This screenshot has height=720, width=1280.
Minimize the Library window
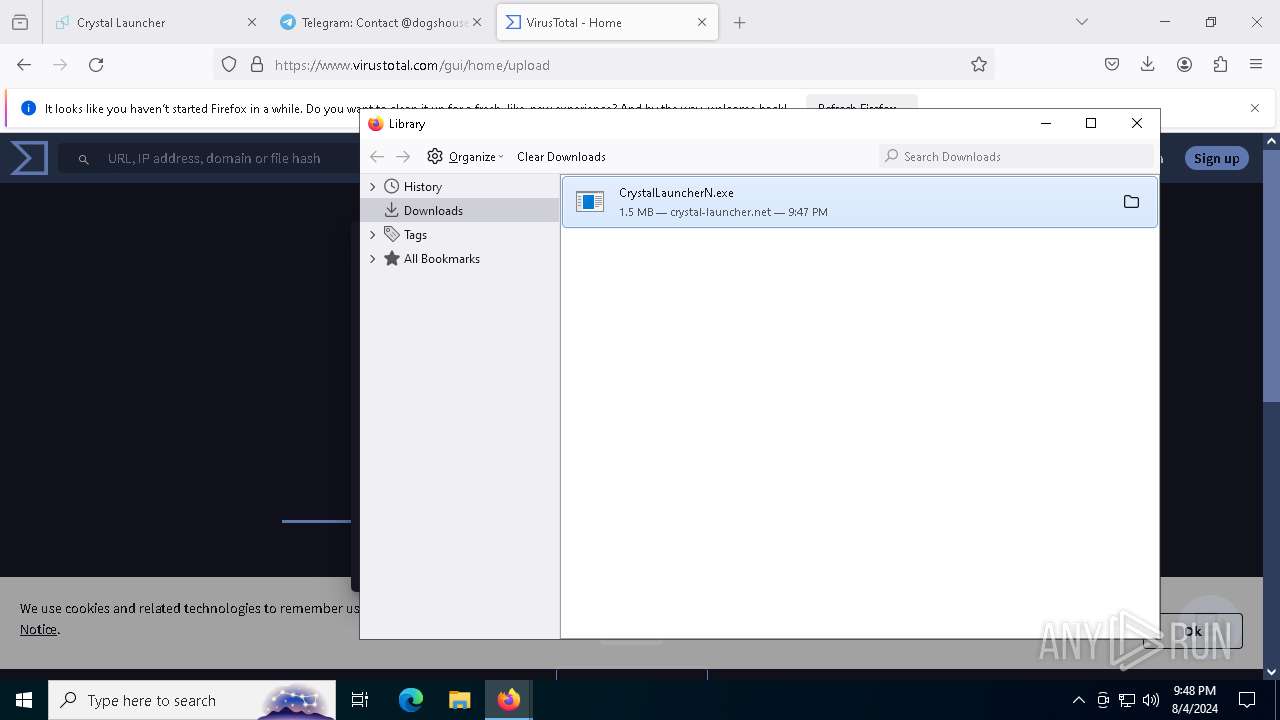pos(1046,123)
